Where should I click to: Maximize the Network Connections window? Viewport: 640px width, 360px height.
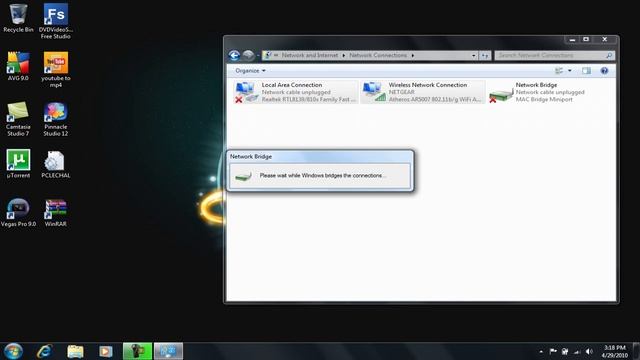[x=586, y=40]
